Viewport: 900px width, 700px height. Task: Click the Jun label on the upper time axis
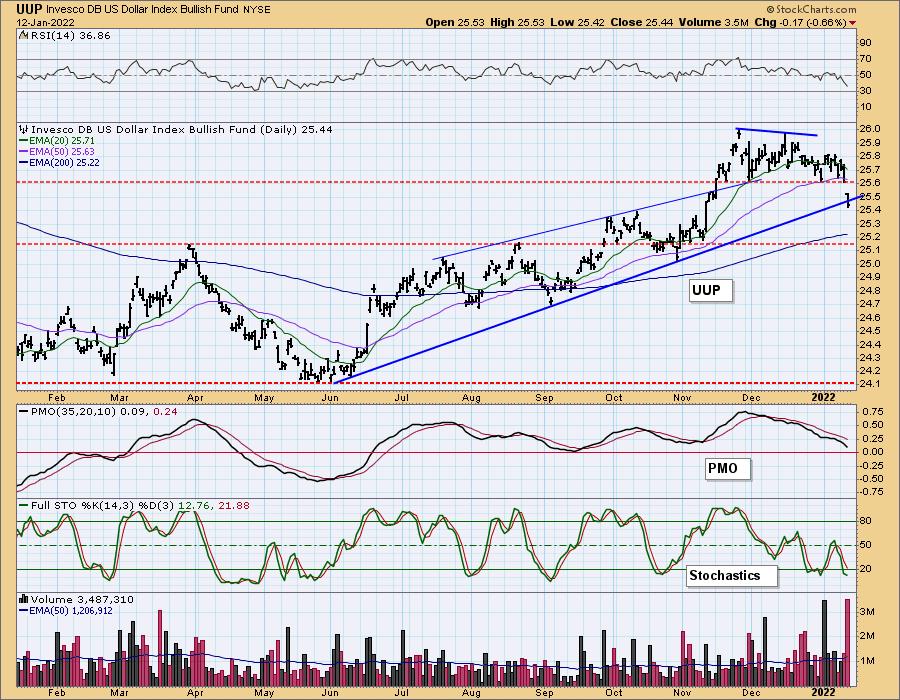click(330, 397)
